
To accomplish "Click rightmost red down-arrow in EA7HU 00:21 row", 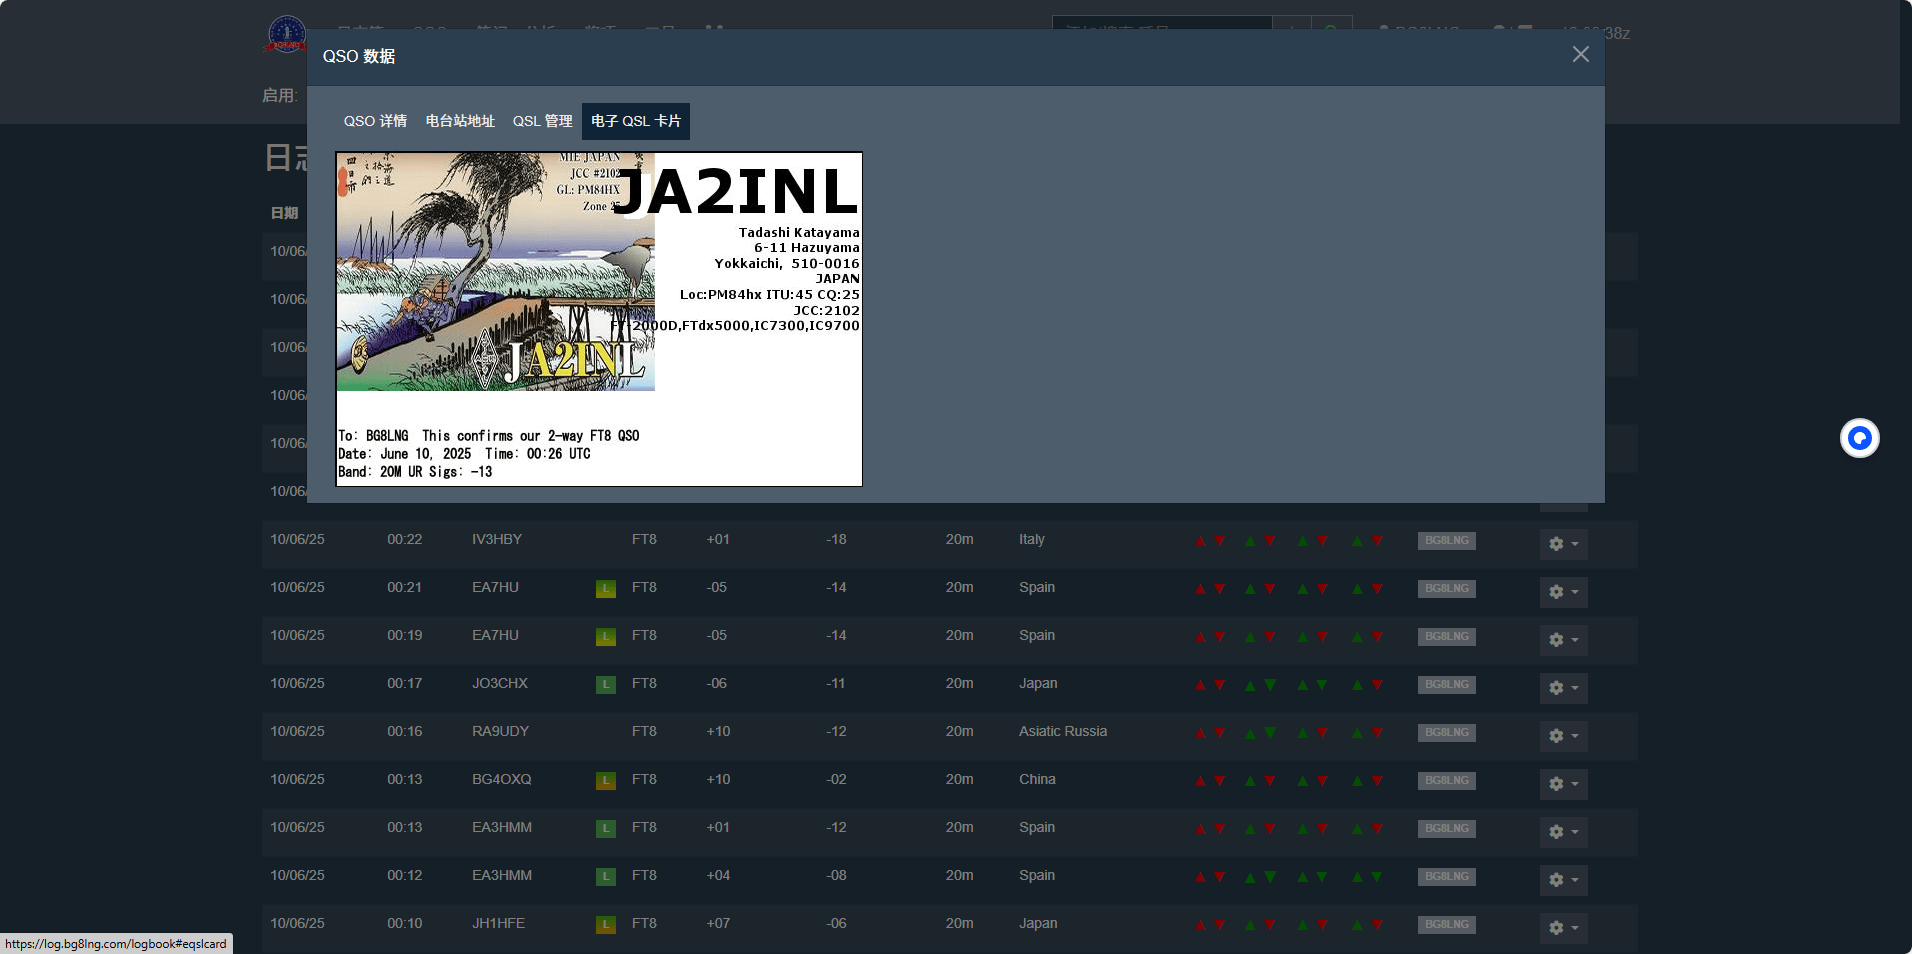I will pos(1377,589).
